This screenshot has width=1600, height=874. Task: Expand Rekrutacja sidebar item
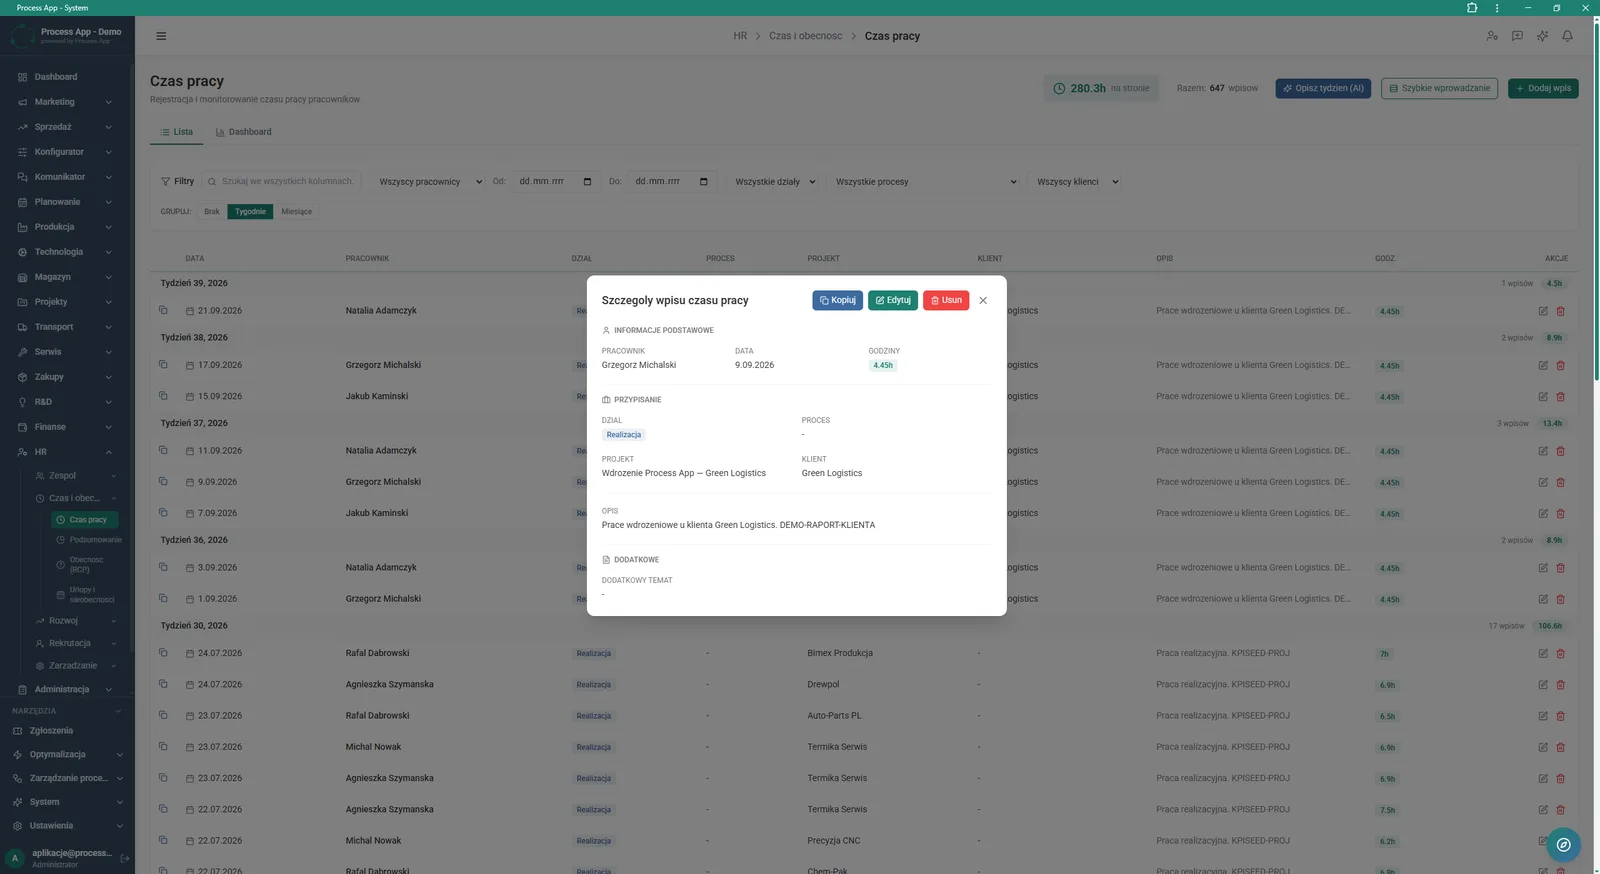pos(75,643)
